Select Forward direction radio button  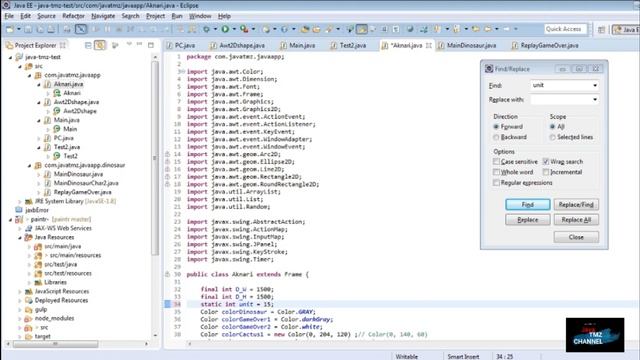click(496, 127)
